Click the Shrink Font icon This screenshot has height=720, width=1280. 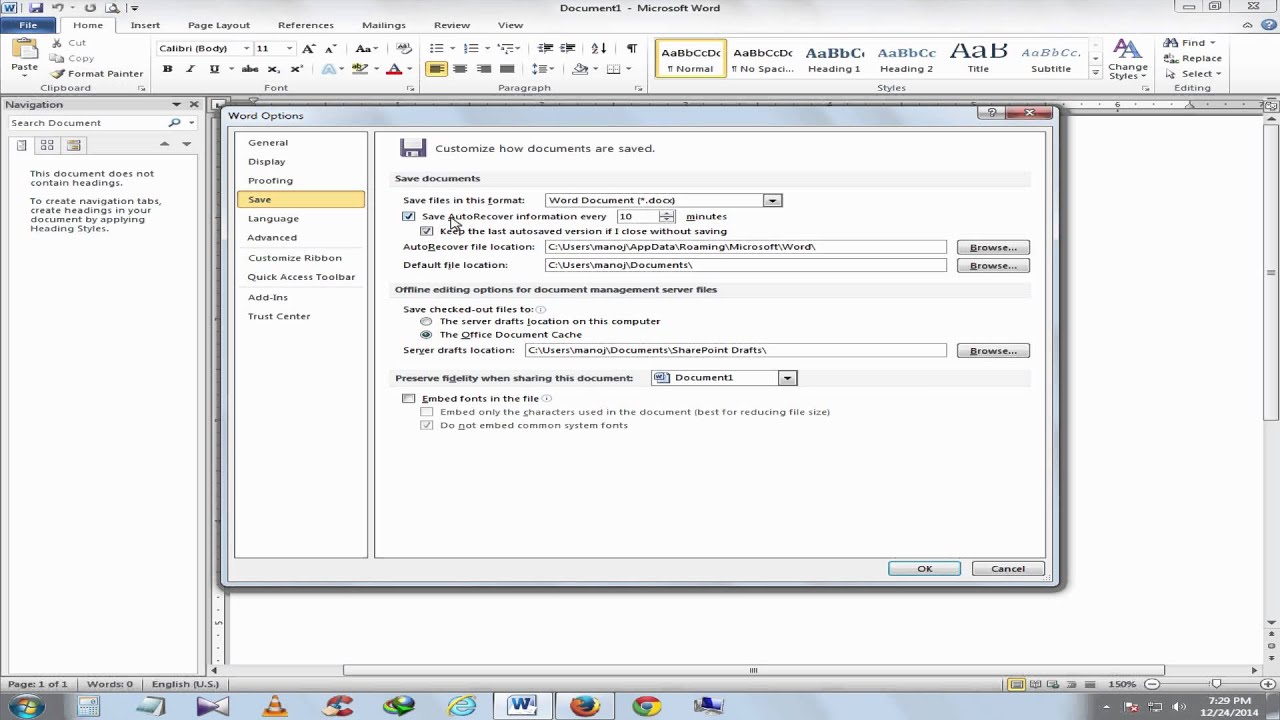click(331, 48)
